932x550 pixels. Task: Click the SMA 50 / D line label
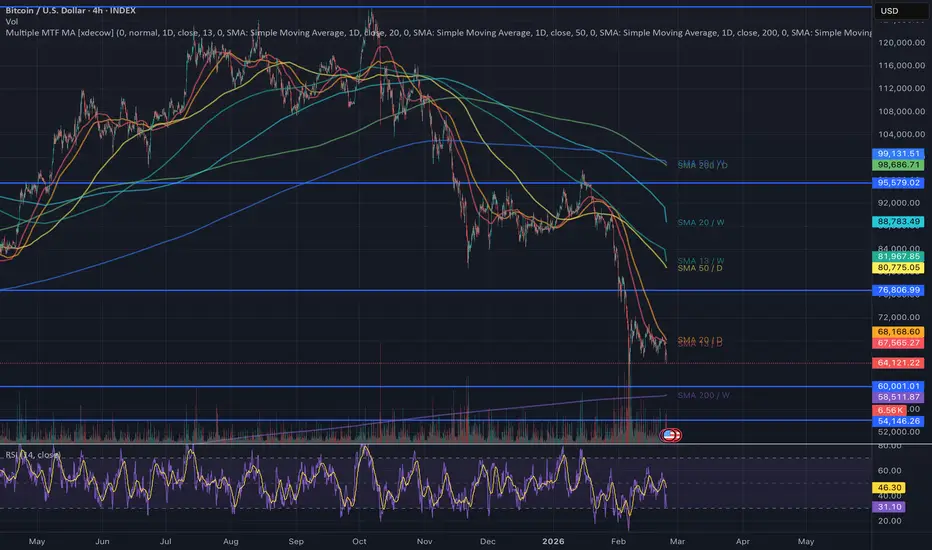pos(700,268)
